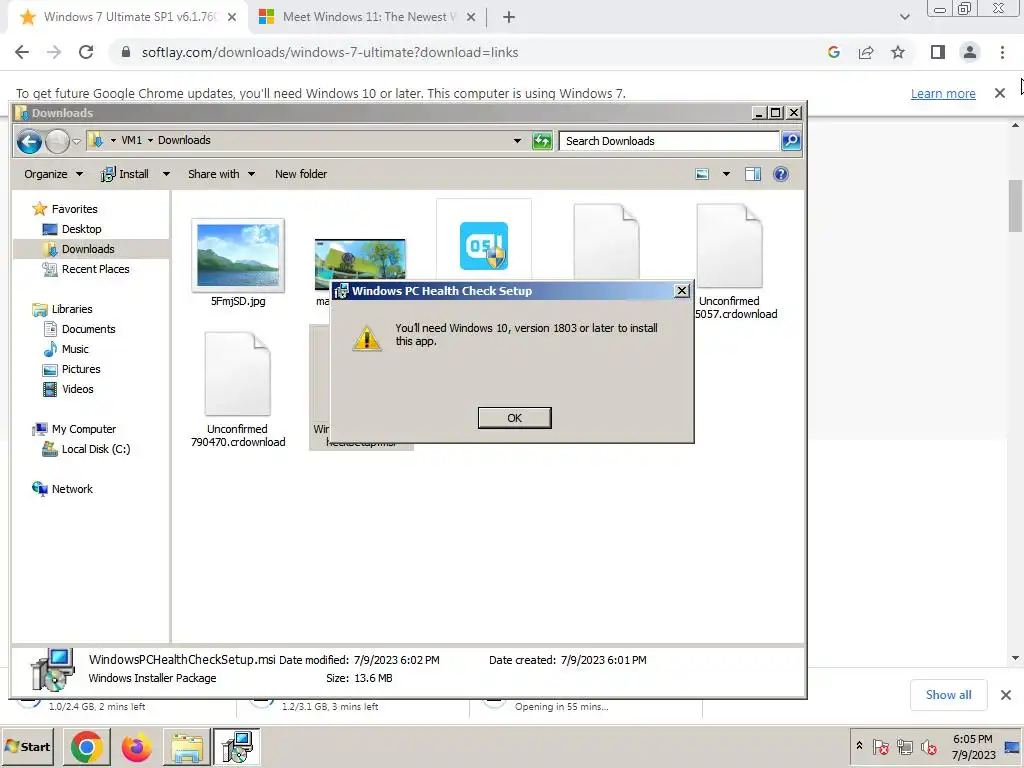Open the Chrome profile icon
Viewport: 1024px width, 768px height.
point(970,52)
